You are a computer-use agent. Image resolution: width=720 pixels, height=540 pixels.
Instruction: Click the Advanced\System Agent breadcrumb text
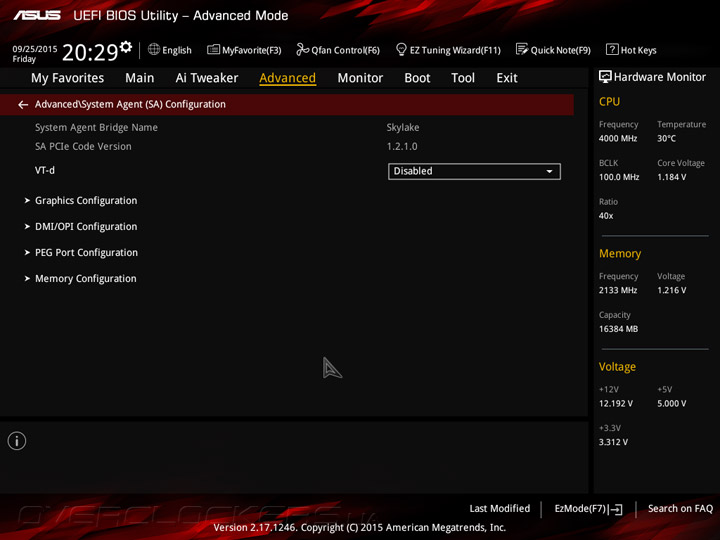[130, 105]
